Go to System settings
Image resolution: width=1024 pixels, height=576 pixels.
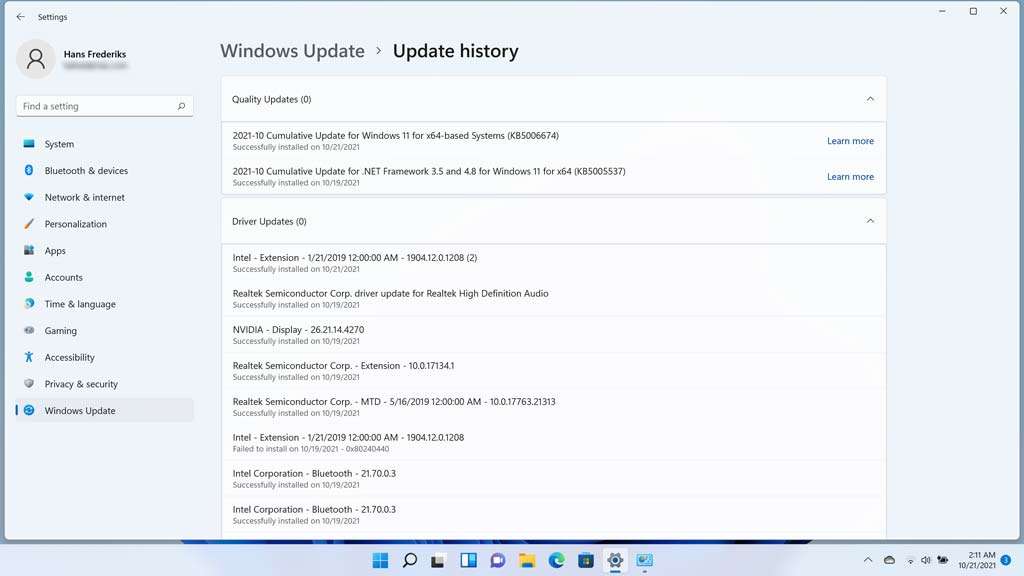104,144
